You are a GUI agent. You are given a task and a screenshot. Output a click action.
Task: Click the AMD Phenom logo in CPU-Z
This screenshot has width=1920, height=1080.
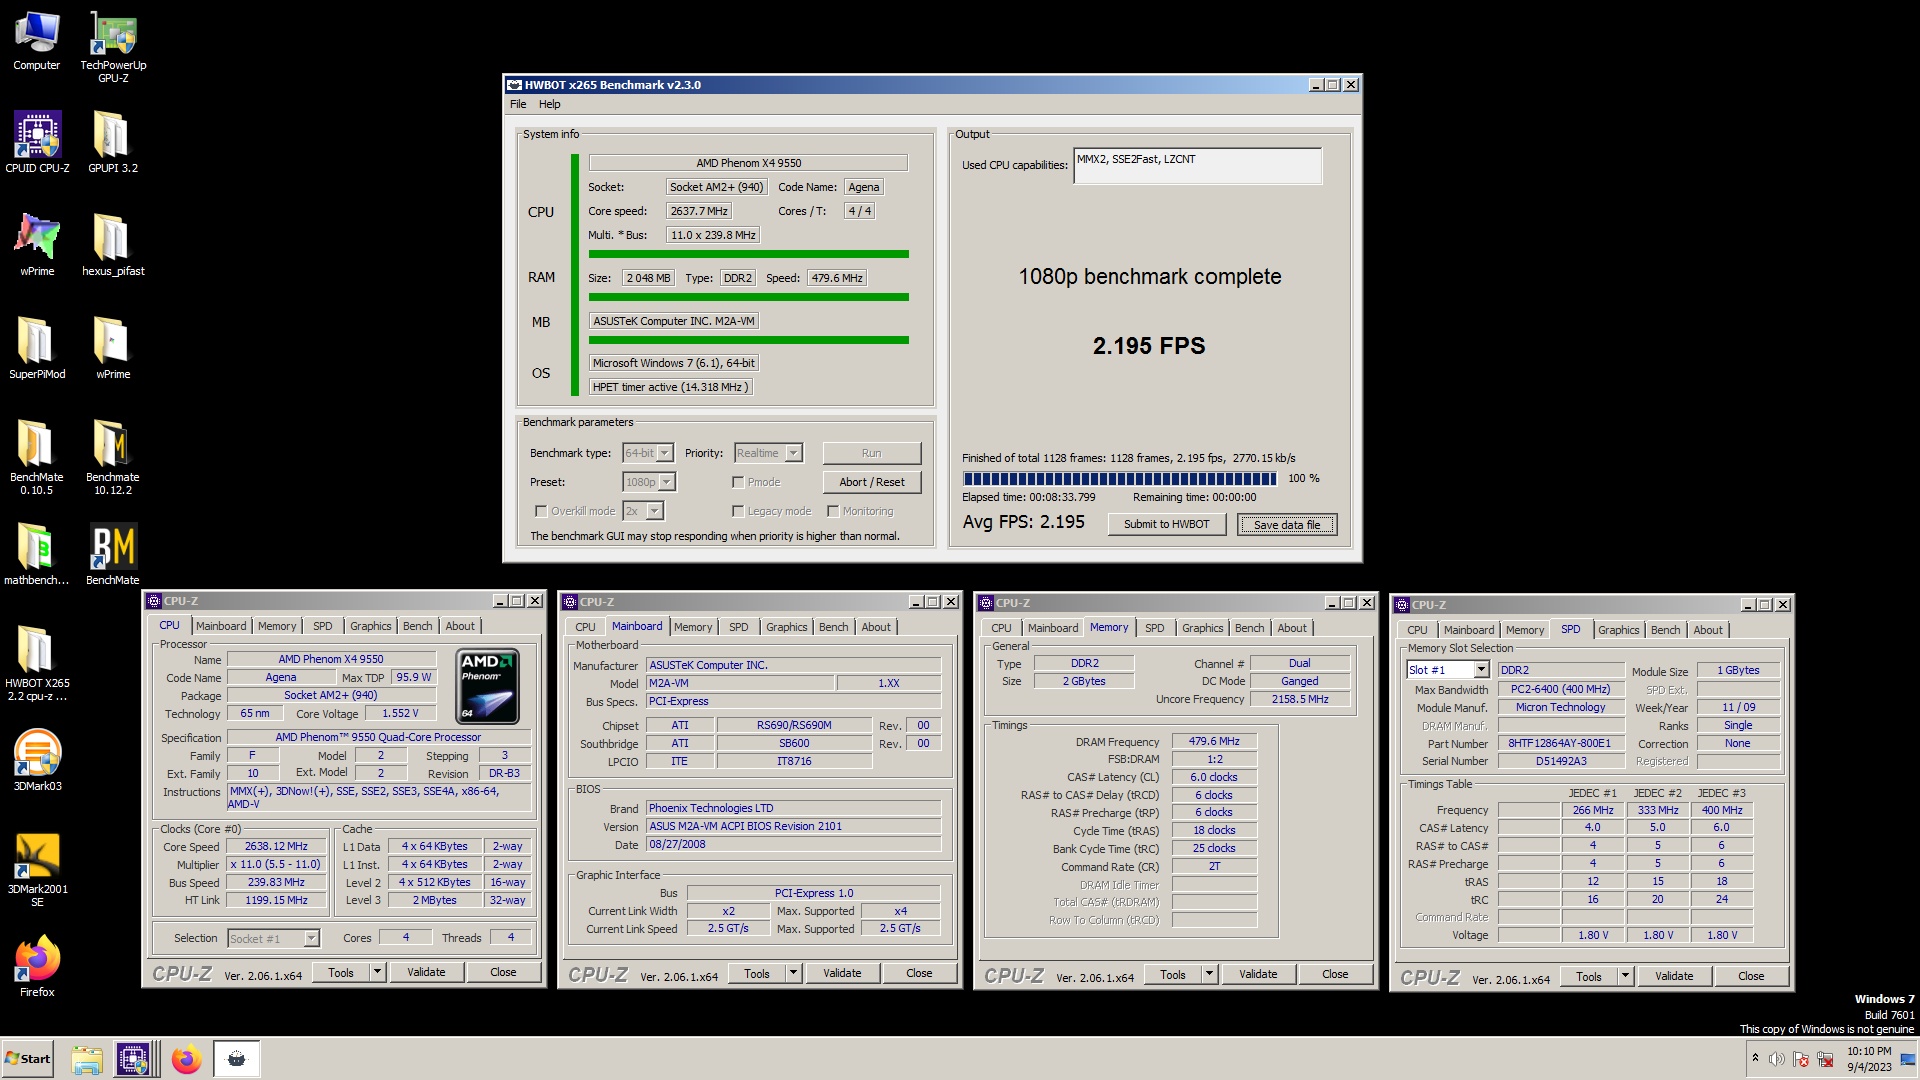(x=487, y=686)
